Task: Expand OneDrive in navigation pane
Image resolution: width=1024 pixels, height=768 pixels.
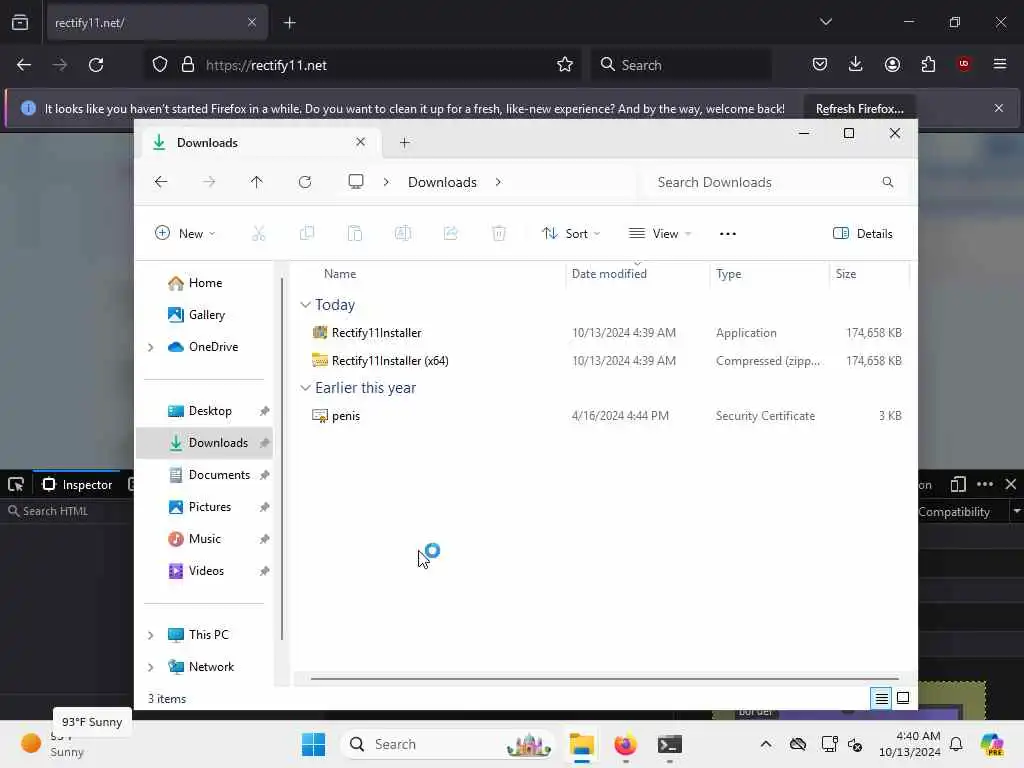Action: pos(151,347)
